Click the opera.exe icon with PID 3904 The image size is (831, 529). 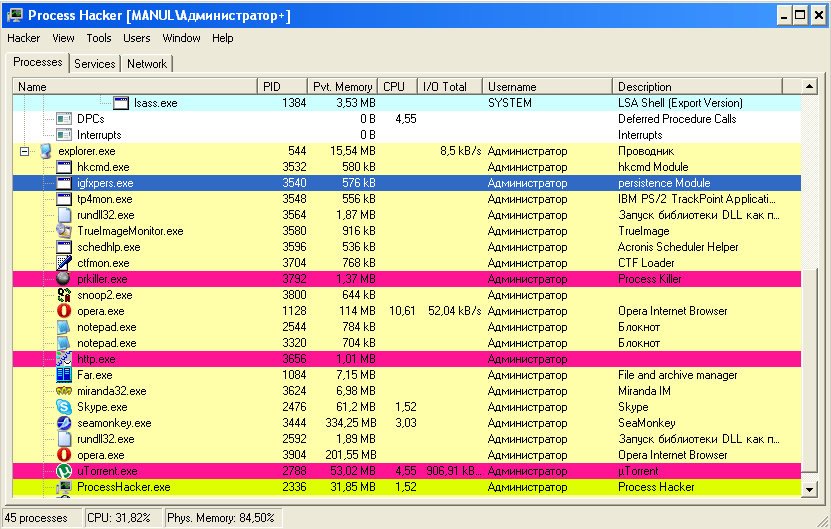[x=64, y=455]
